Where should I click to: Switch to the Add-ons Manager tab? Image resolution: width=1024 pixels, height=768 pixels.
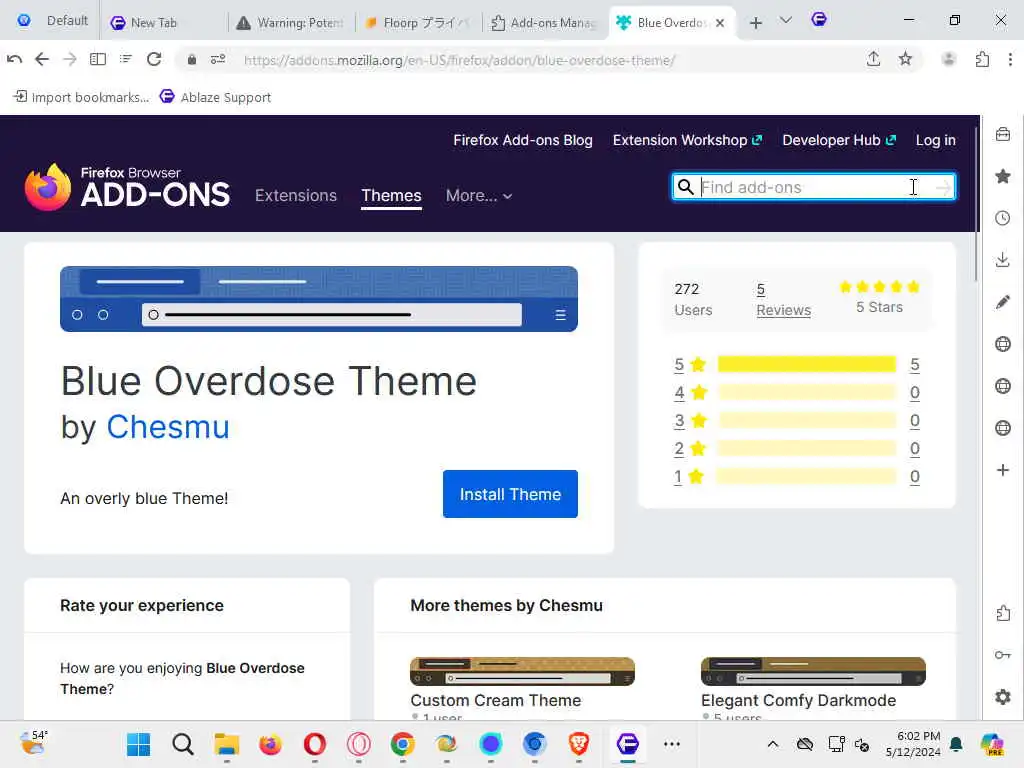coord(545,23)
